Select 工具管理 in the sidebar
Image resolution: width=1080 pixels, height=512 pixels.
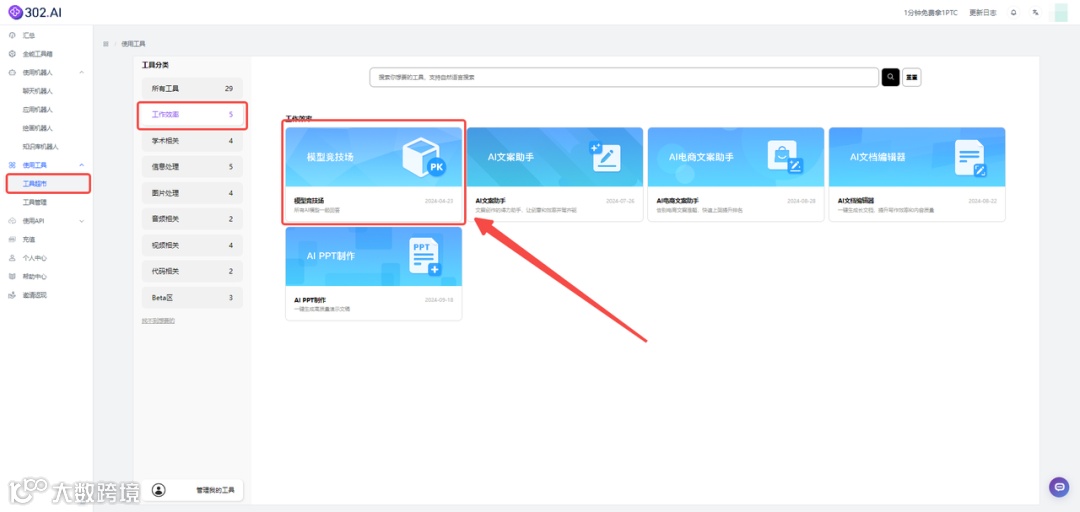click(35, 203)
